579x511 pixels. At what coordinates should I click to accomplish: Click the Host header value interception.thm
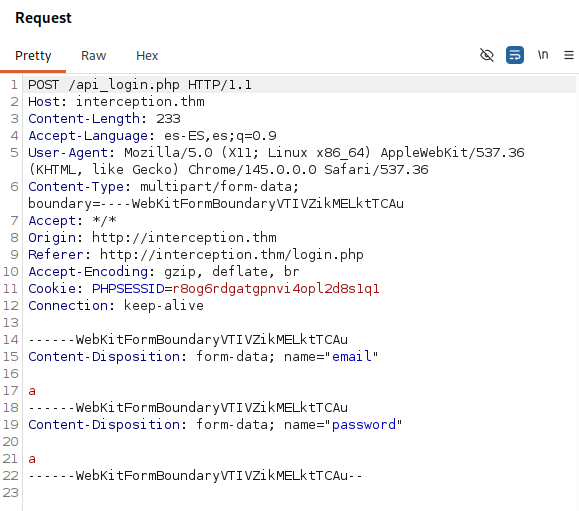click(140, 102)
